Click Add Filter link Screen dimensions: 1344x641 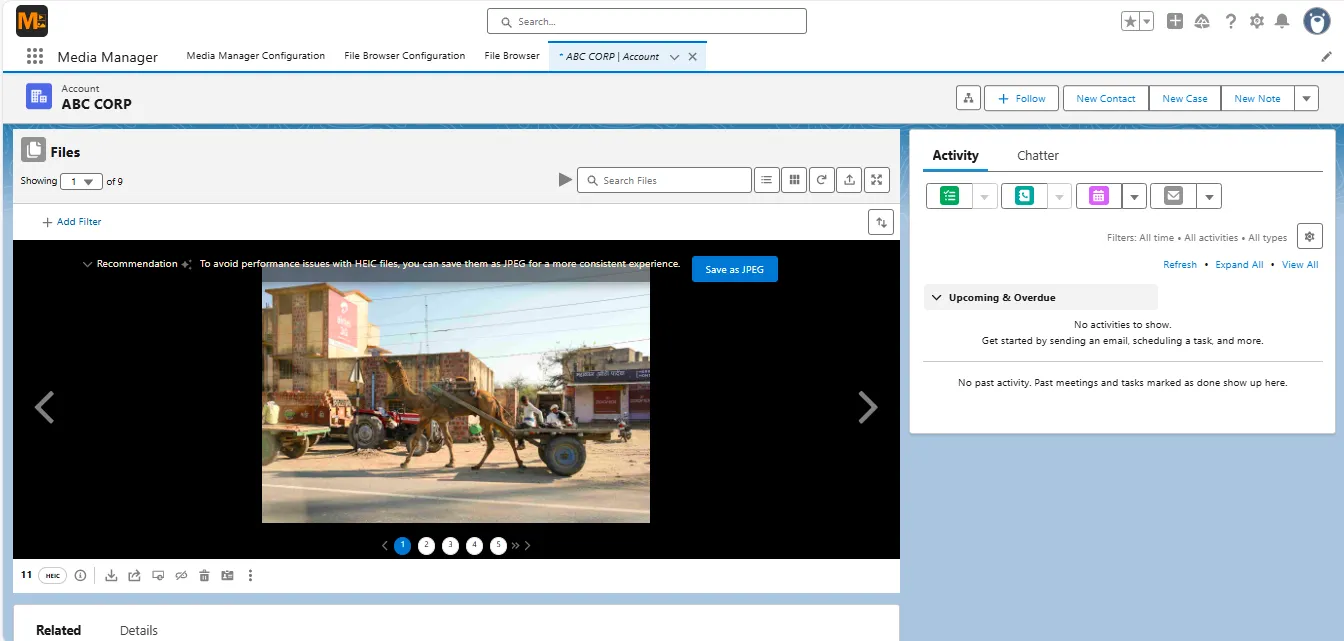(71, 222)
